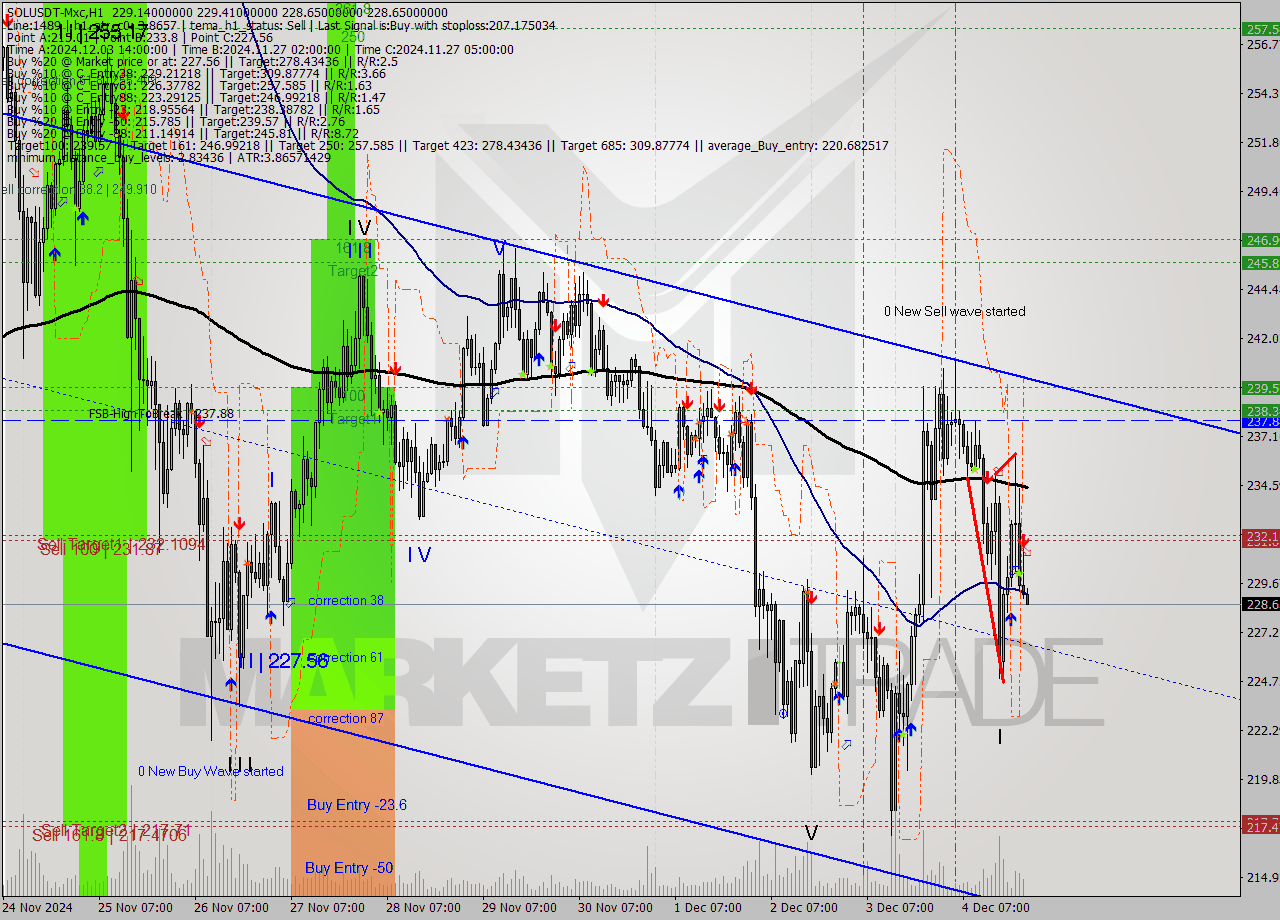
Task: Click the 237.1 value on price axis
Action: [x=1261, y=436]
